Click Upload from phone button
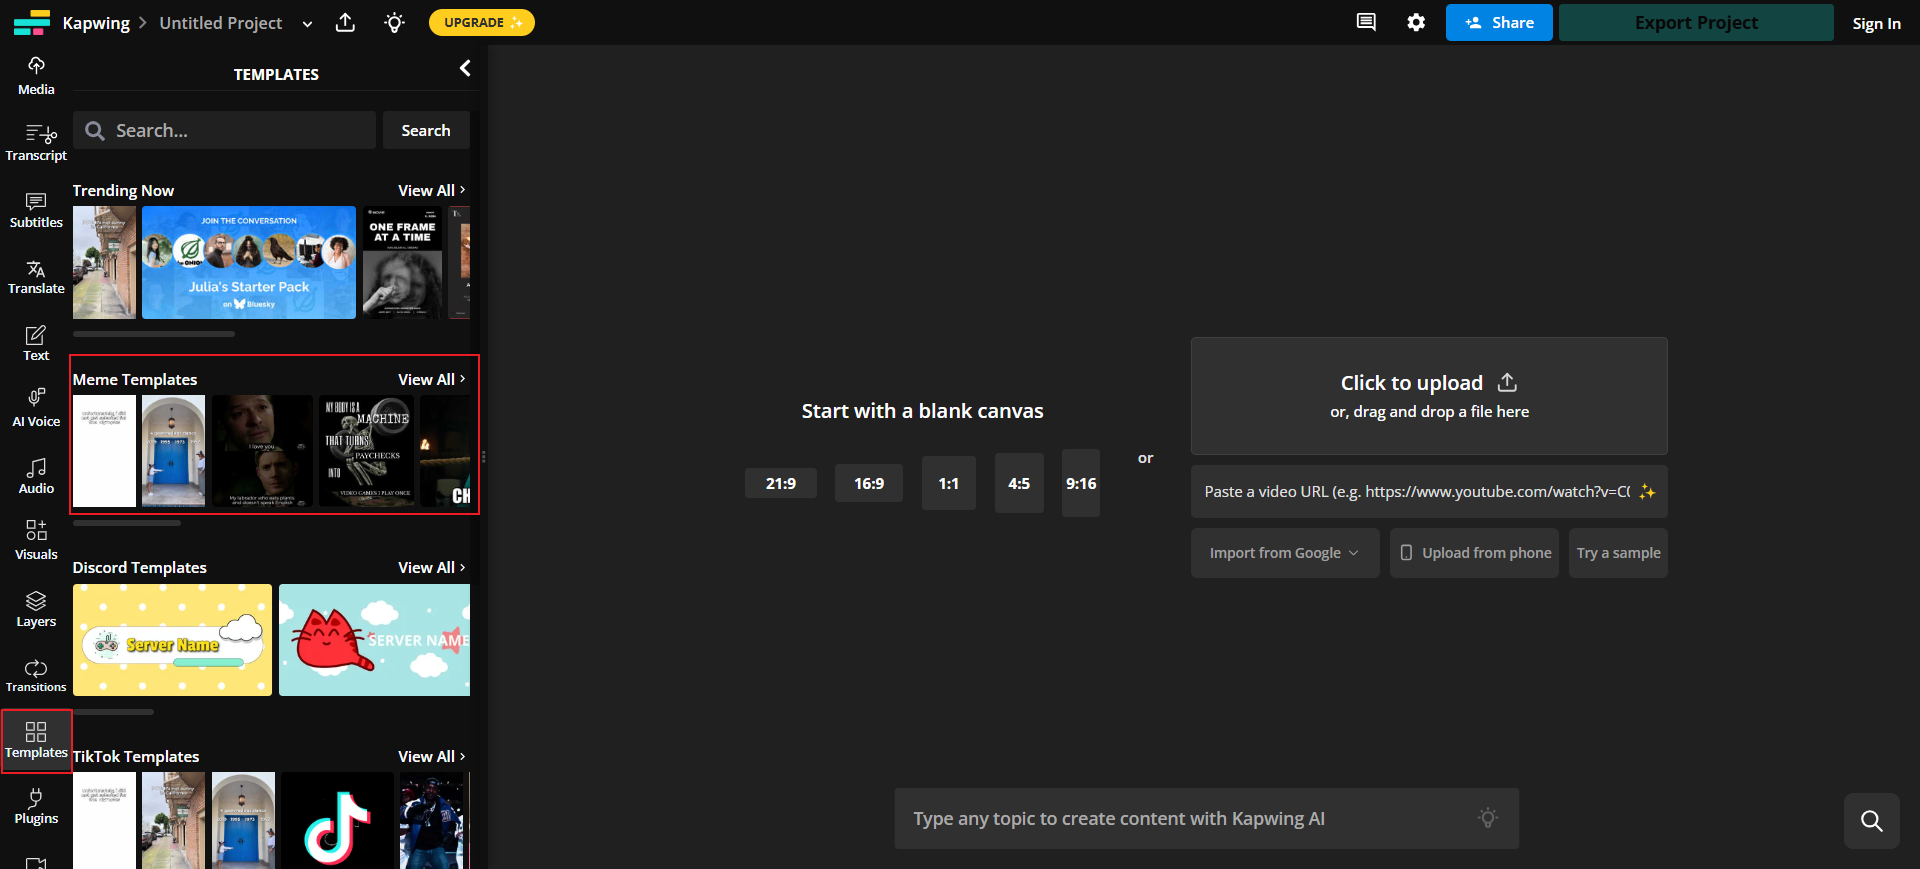 (x=1474, y=553)
